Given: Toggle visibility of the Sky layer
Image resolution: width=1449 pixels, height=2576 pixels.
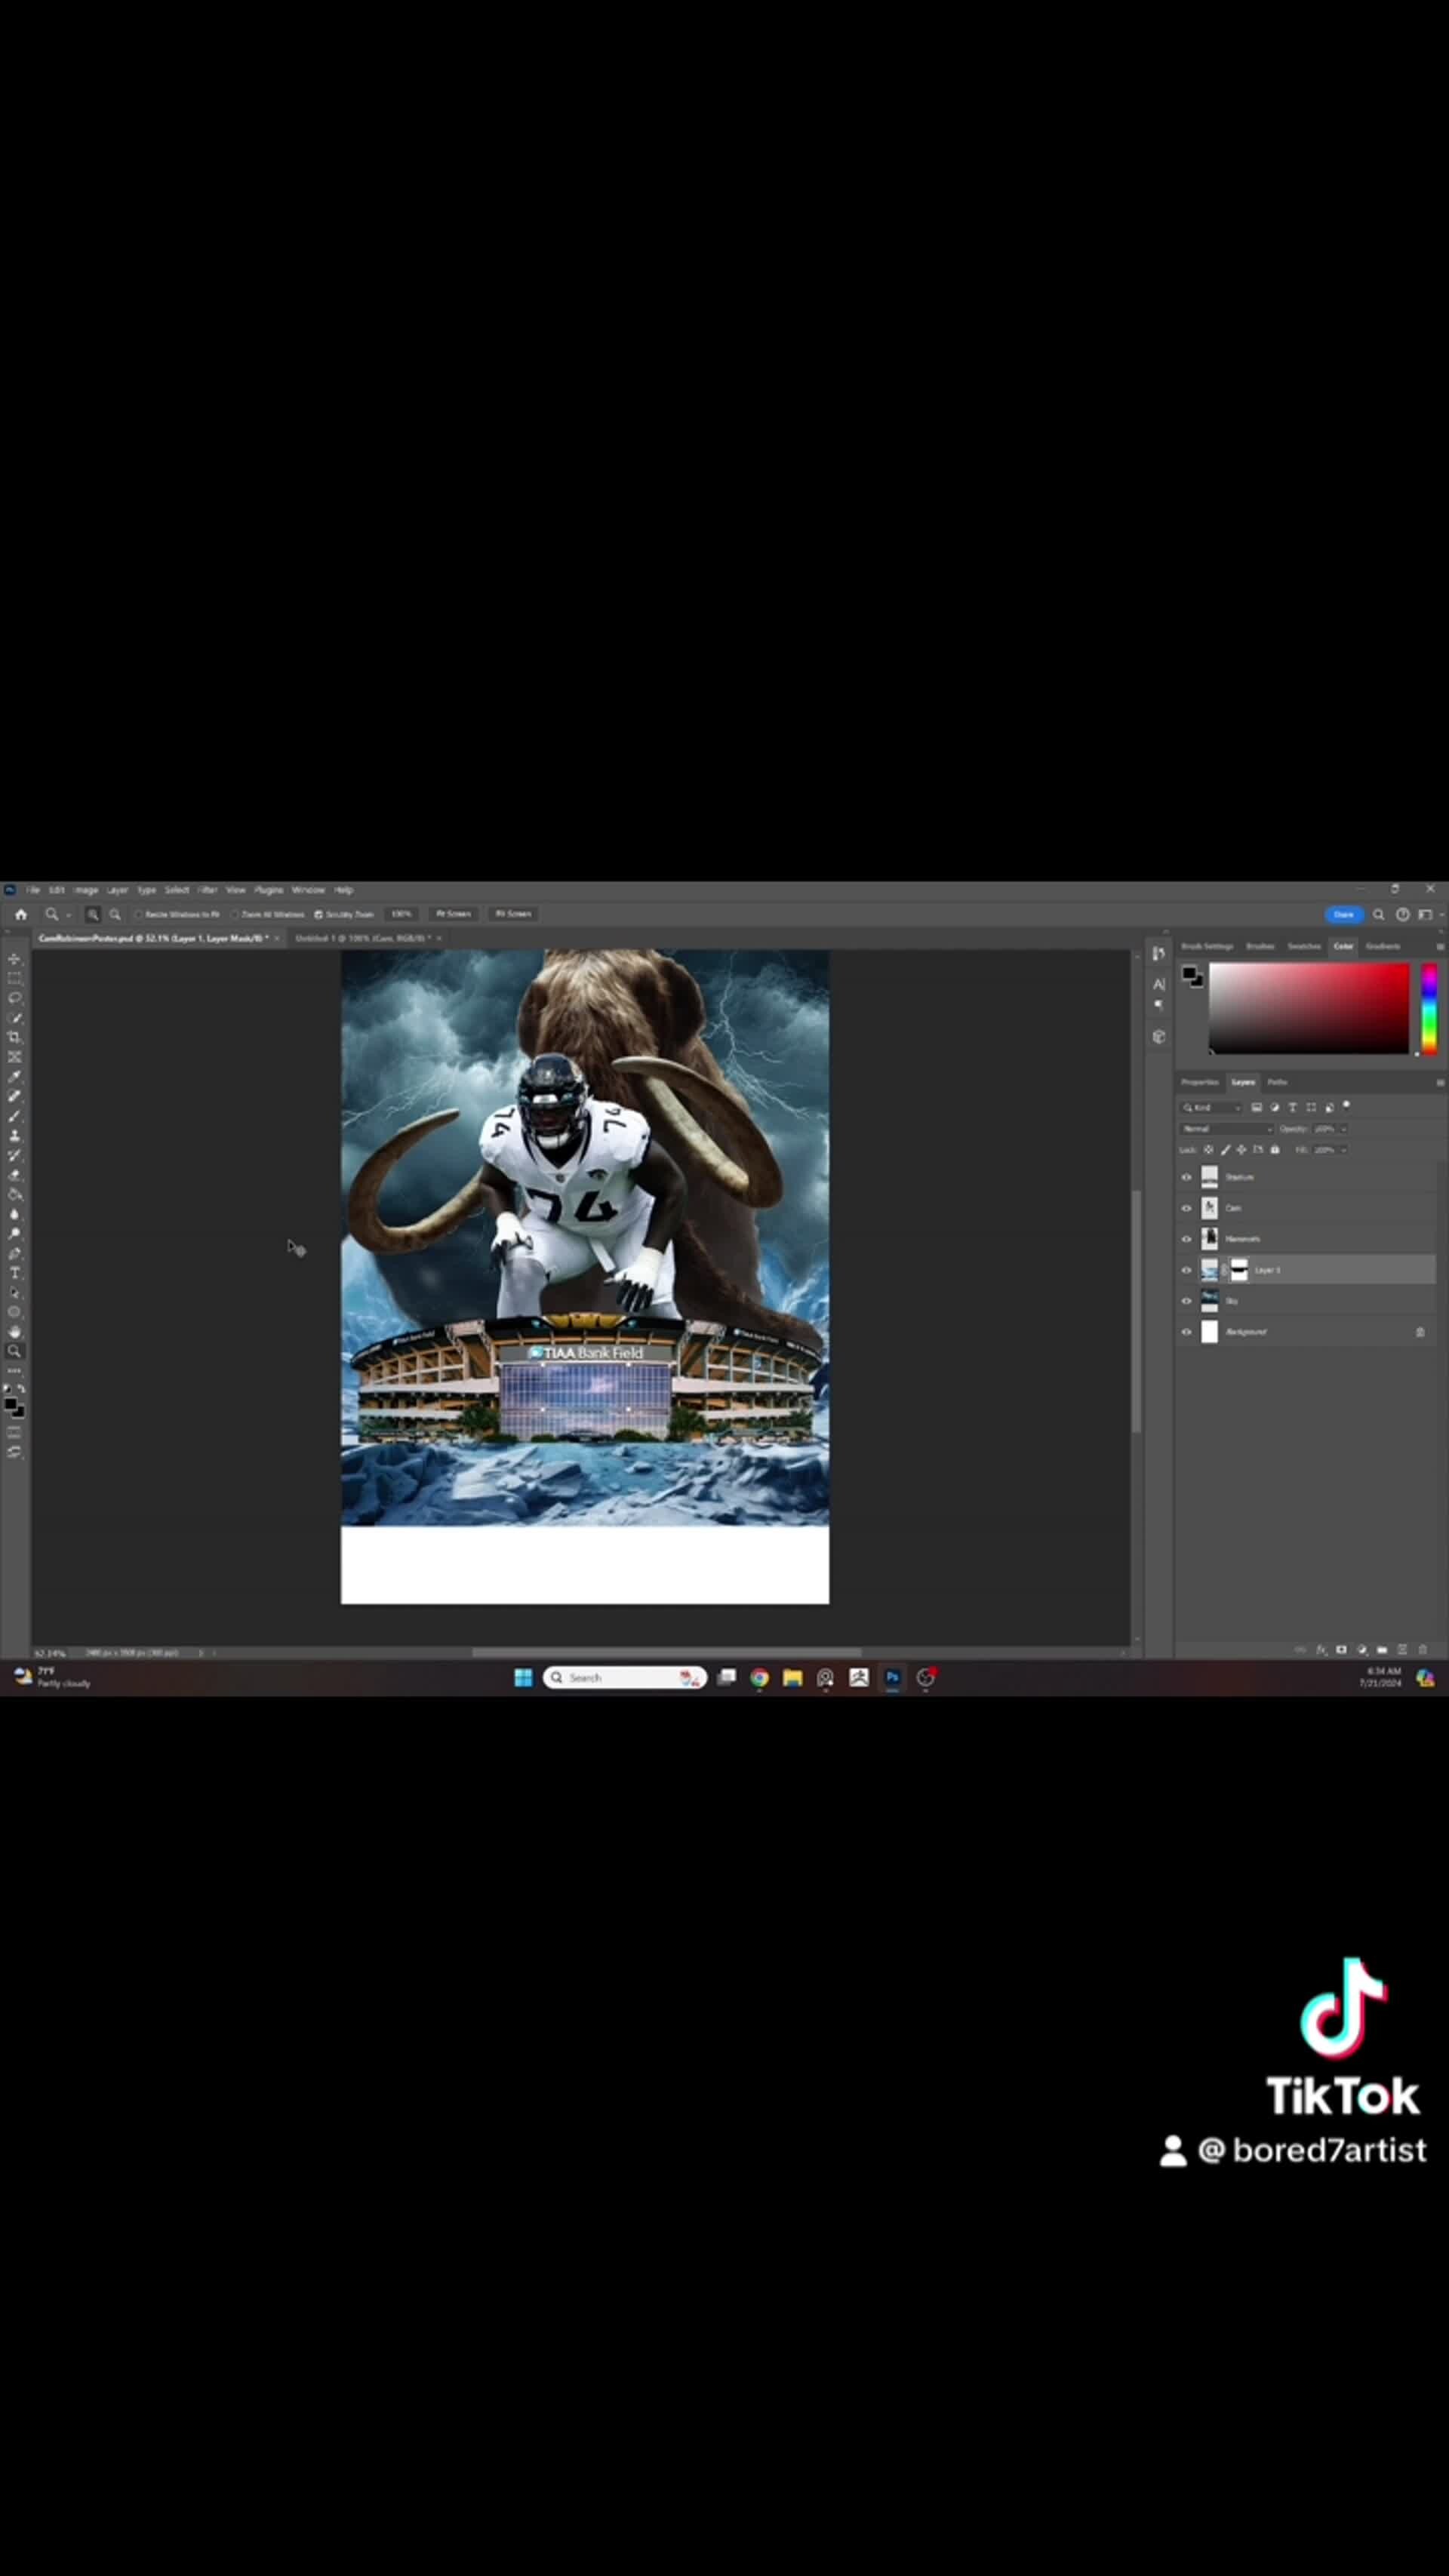Looking at the screenshot, I should (1187, 1301).
